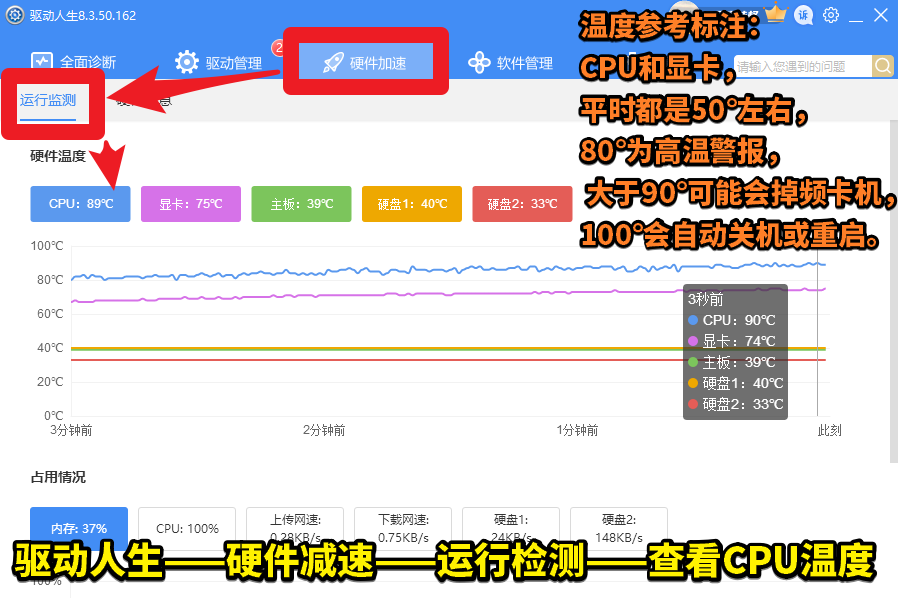Toggle the 显卡: 75℃ temperature series
This screenshot has height=598, width=898.
(190, 203)
